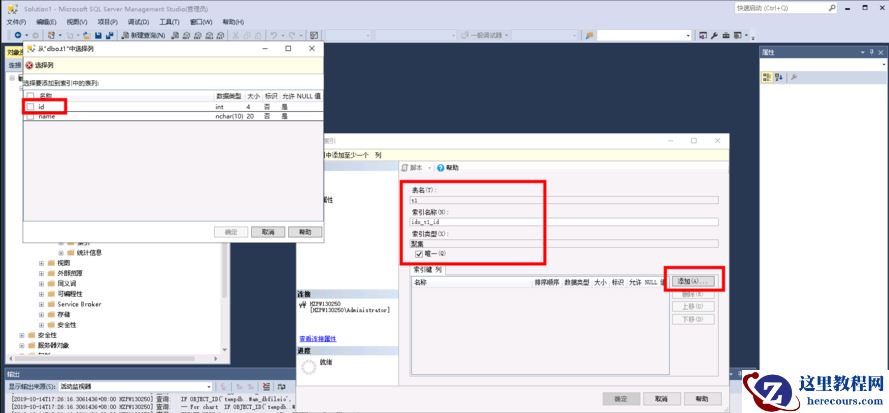Click the toolbox icon in main toolbar

(x=726, y=35)
